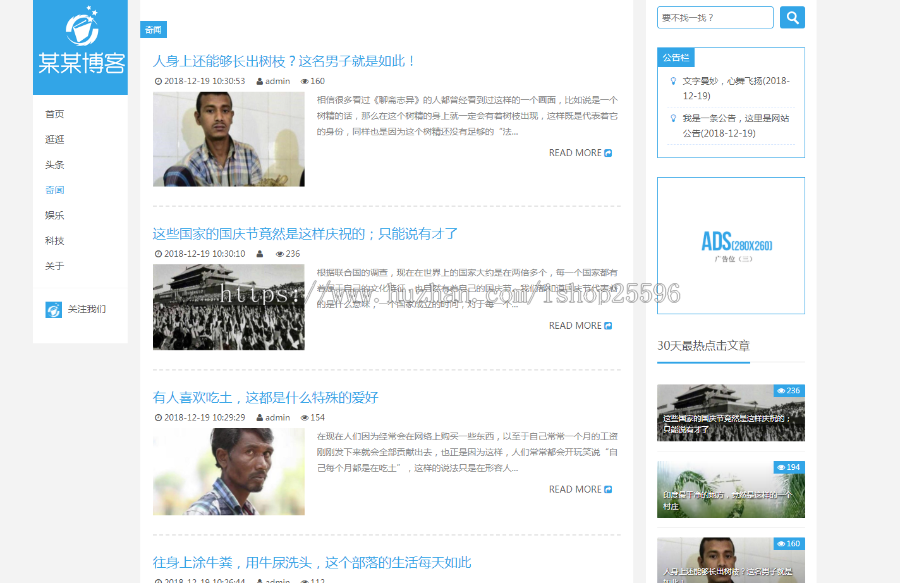The width and height of the screenshot is (900, 583).
Task: Click the user icon in national day article meta
Action: 259,254
